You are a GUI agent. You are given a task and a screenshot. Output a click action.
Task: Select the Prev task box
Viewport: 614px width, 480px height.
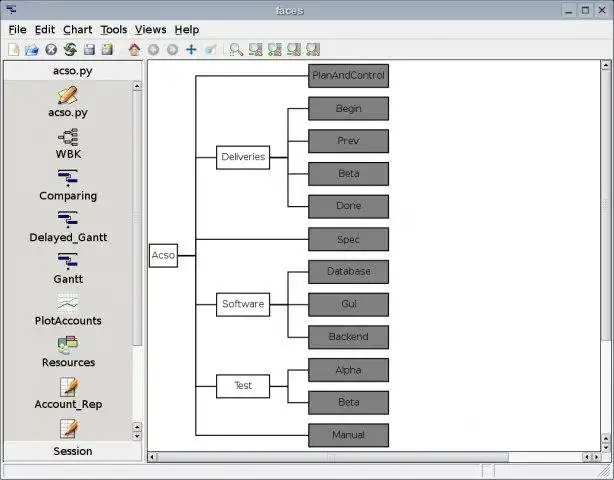(349, 141)
